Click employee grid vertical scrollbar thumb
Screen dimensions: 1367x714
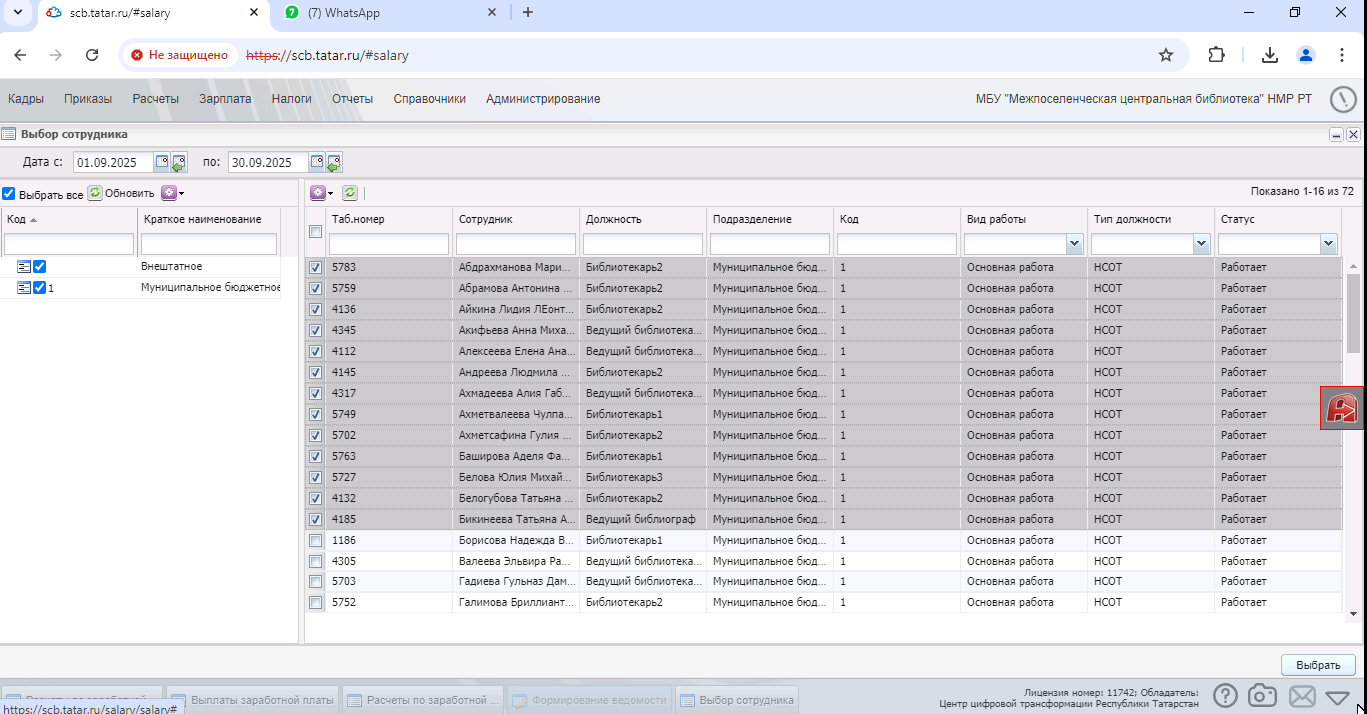[x=1353, y=312]
